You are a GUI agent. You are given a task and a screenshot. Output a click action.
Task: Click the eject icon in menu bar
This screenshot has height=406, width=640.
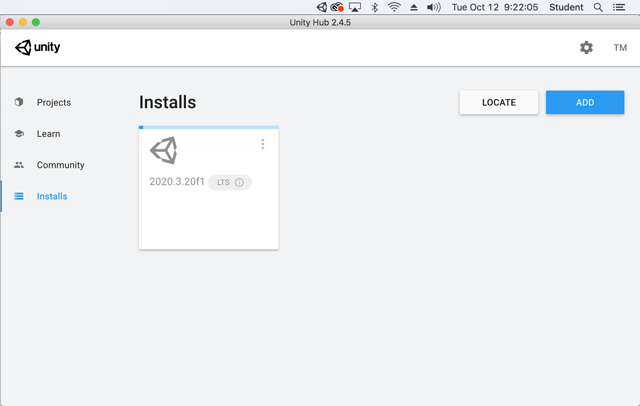pos(414,7)
